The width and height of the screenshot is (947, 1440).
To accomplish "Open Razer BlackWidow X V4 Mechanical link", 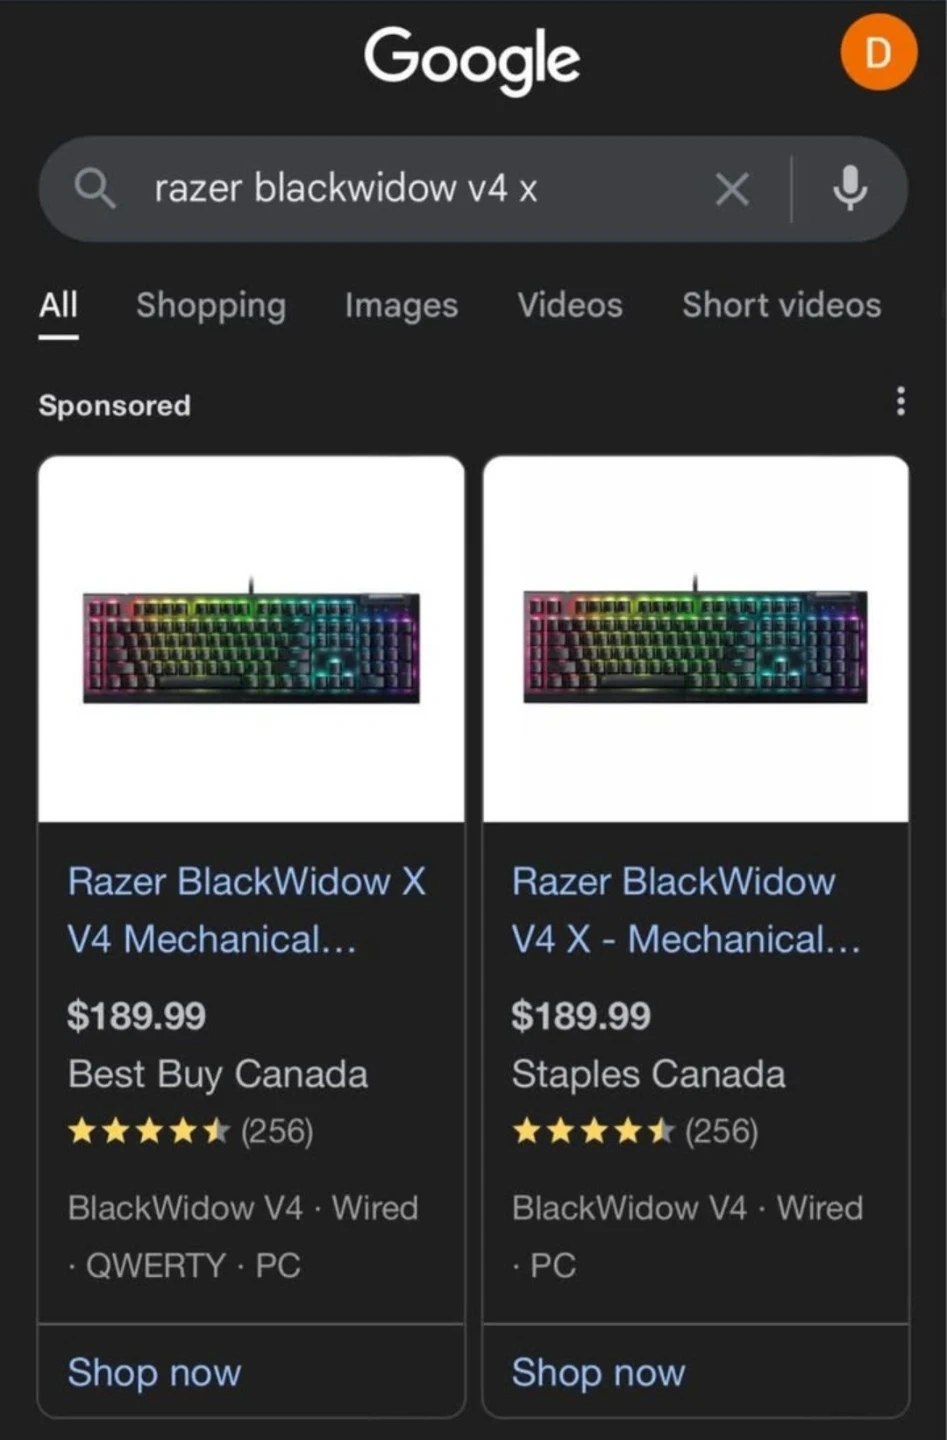I will (x=247, y=910).
